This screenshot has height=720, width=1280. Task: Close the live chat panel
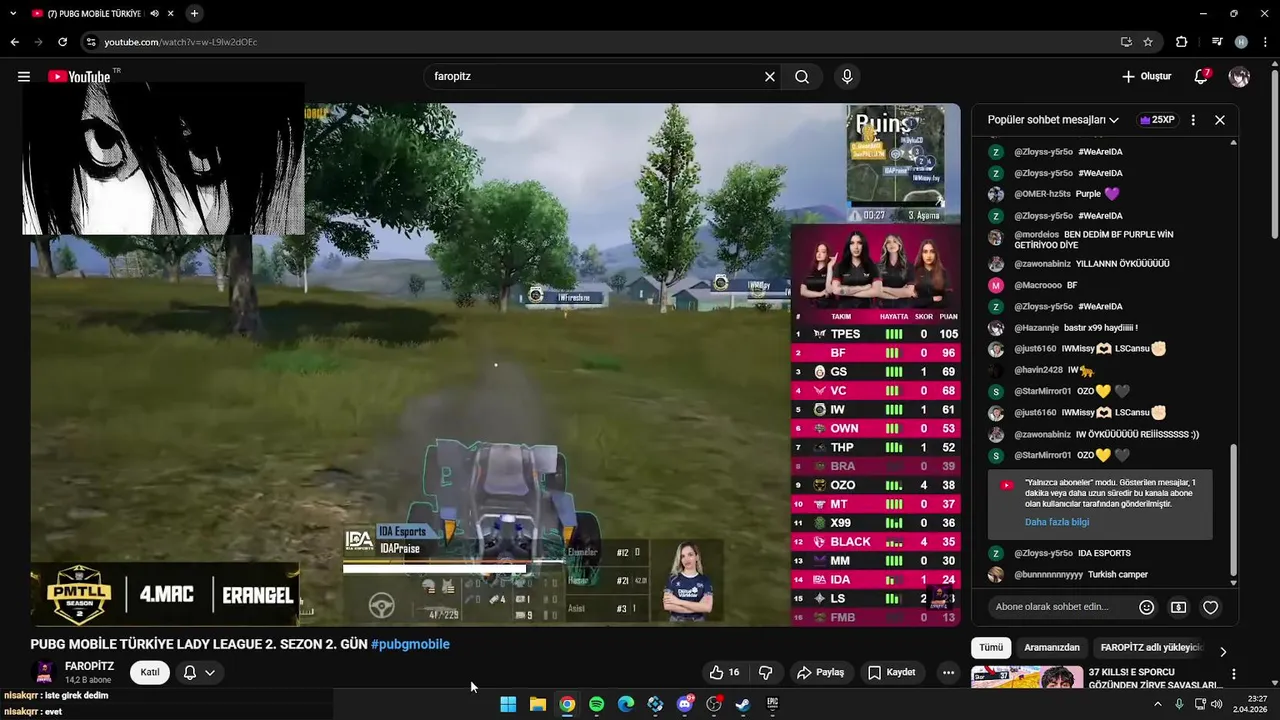pyautogui.click(x=1220, y=120)
